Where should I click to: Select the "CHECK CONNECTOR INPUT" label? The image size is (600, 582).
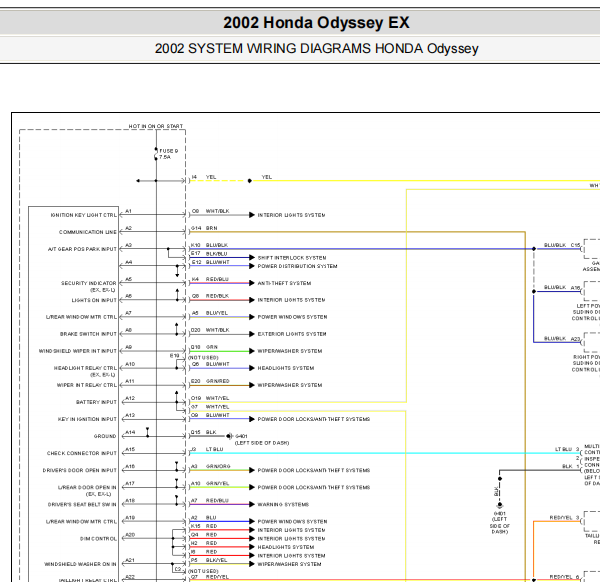point(82,453)
